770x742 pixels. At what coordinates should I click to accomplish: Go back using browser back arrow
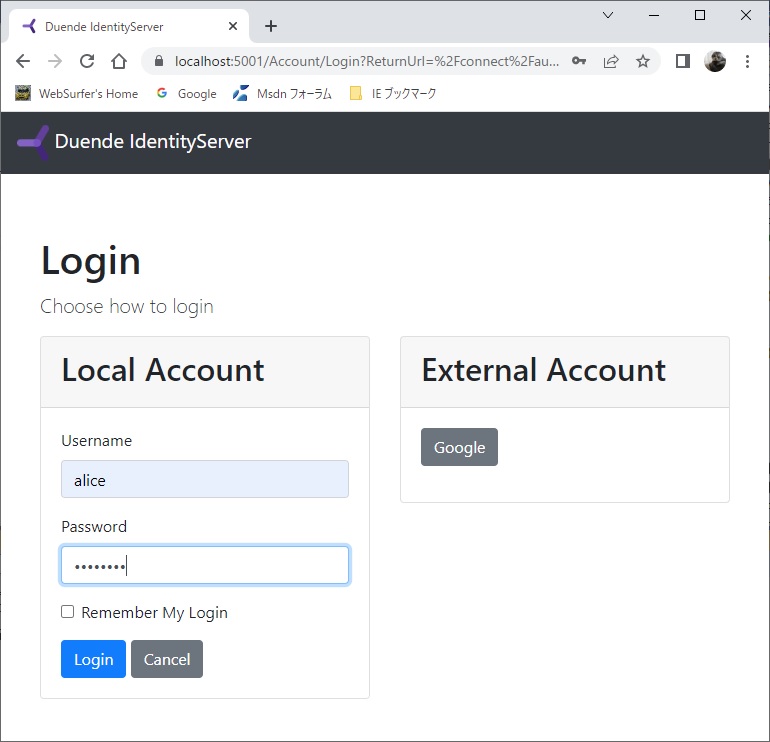[23, 61]
